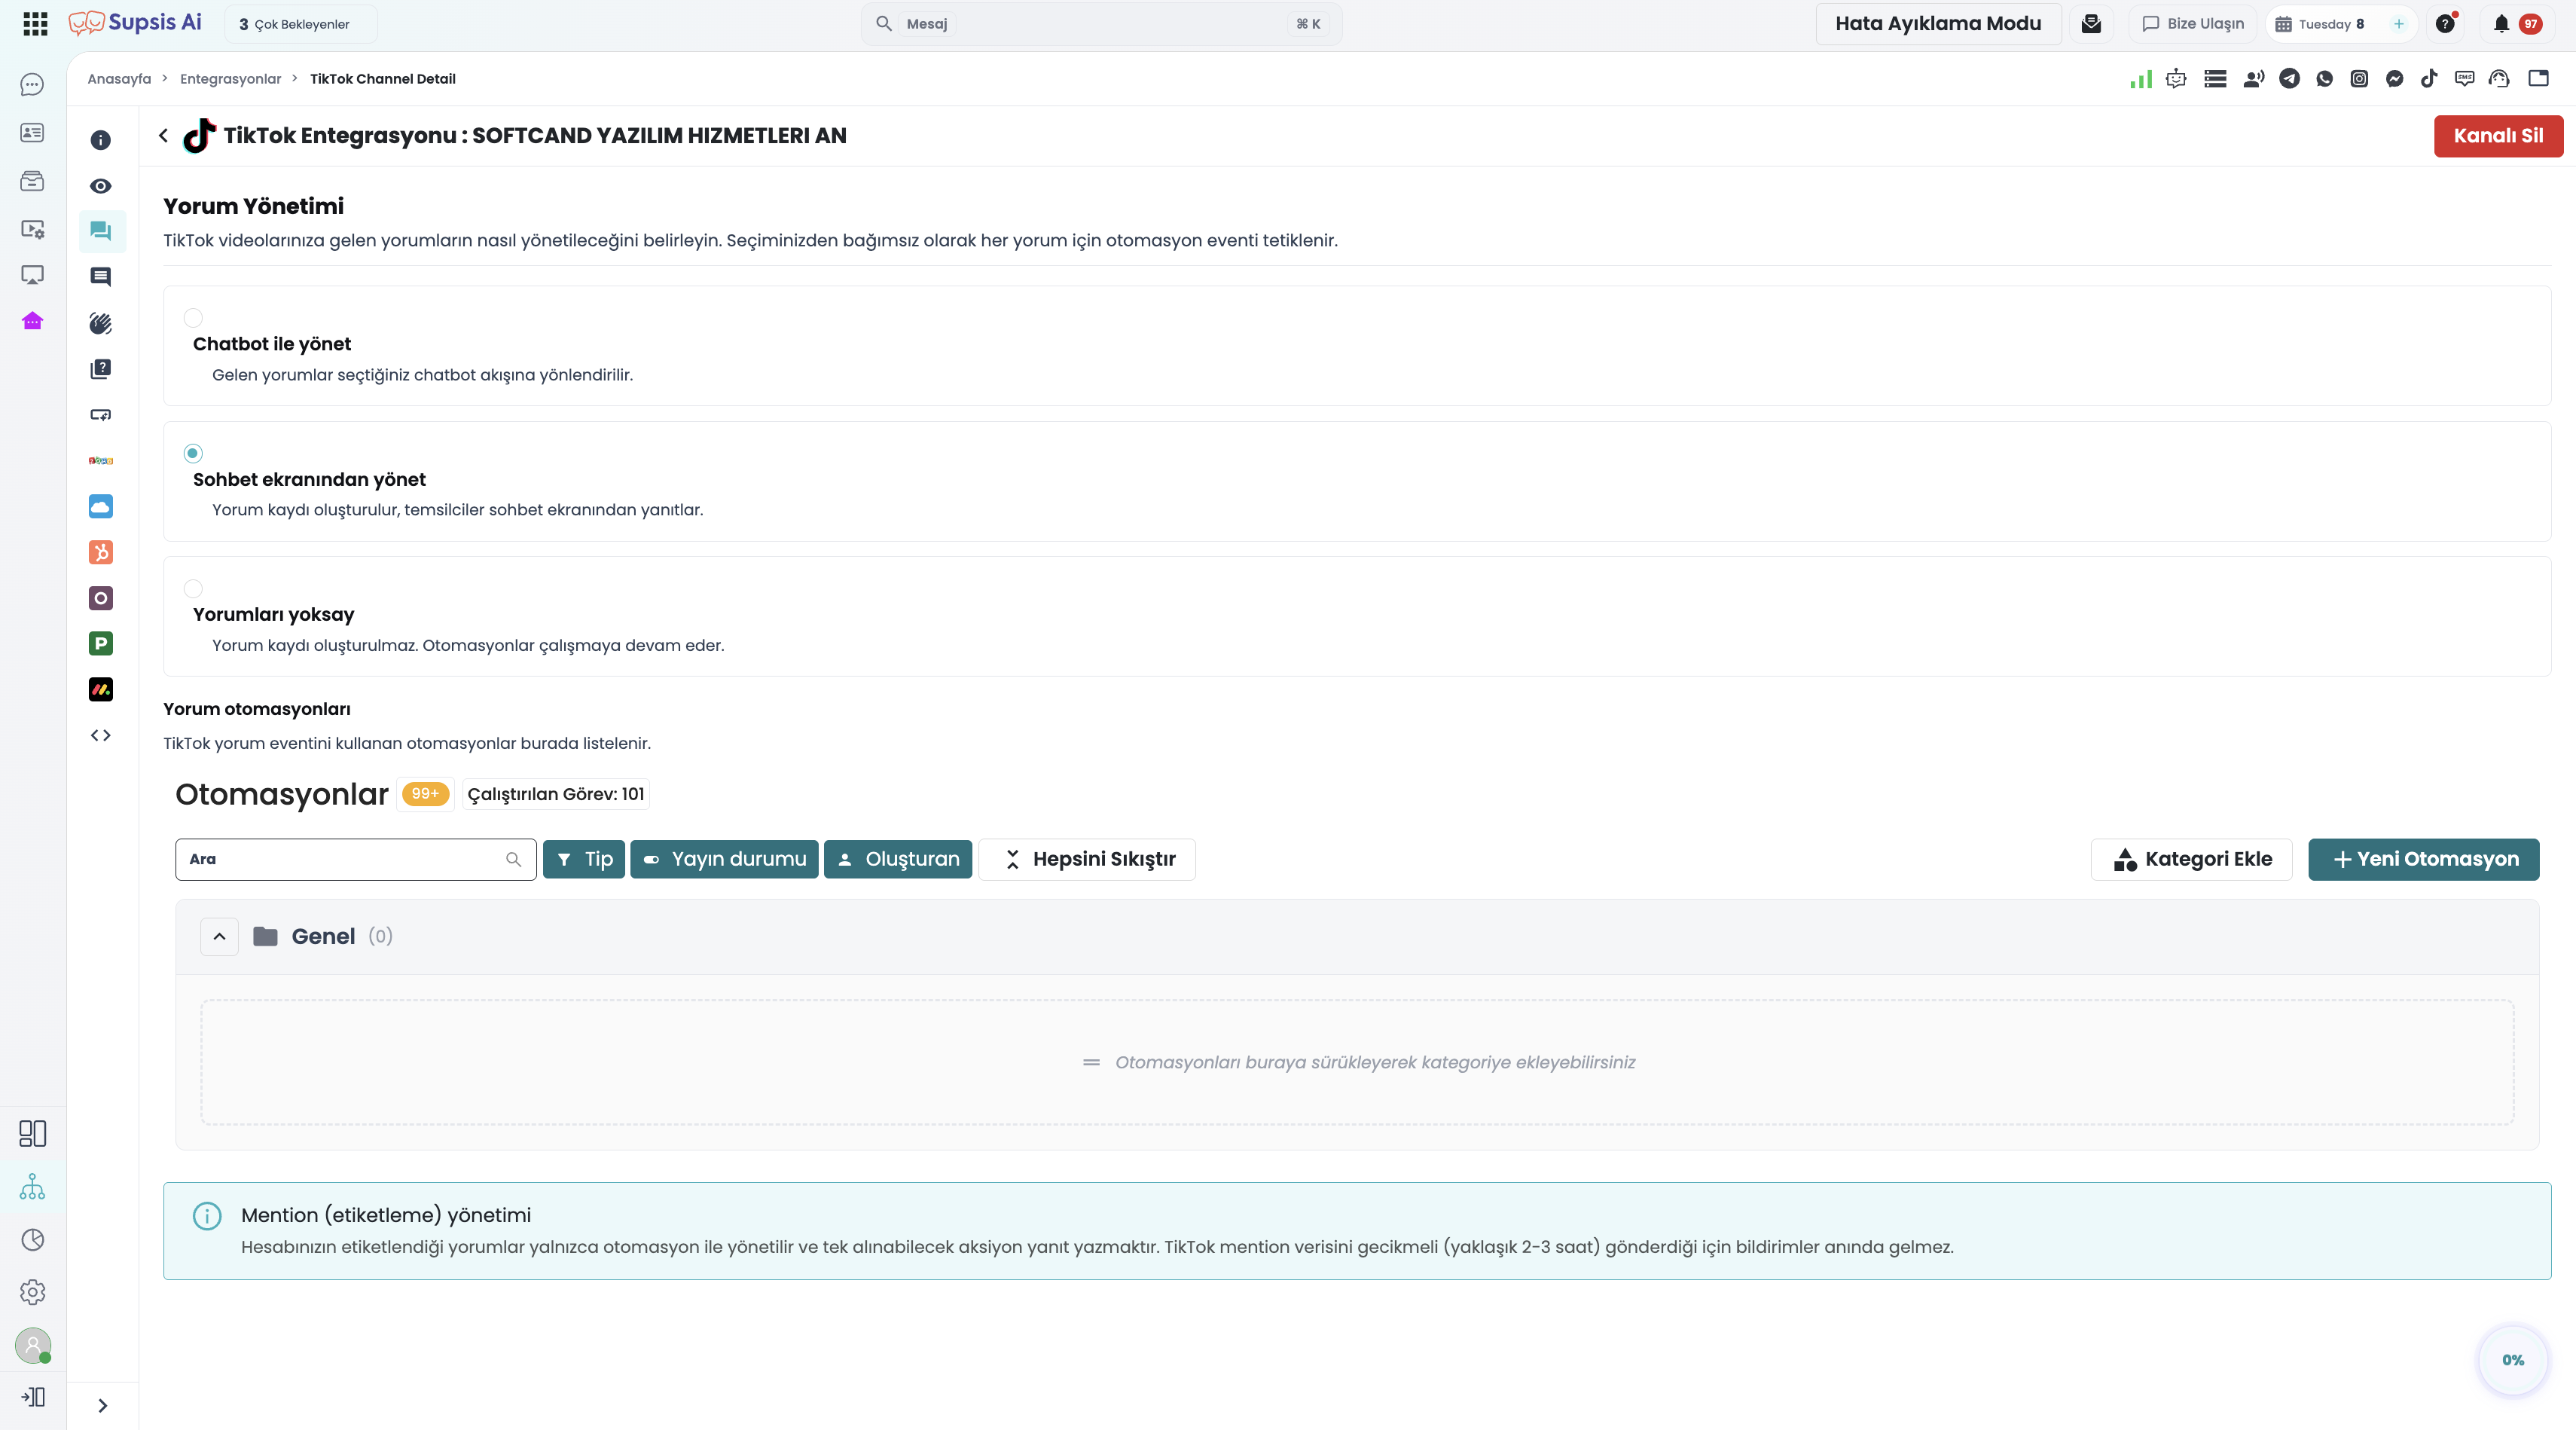Open the Telegram channel icon
This screenshot has width=2576, height=1430.
tap(2289, 79)
